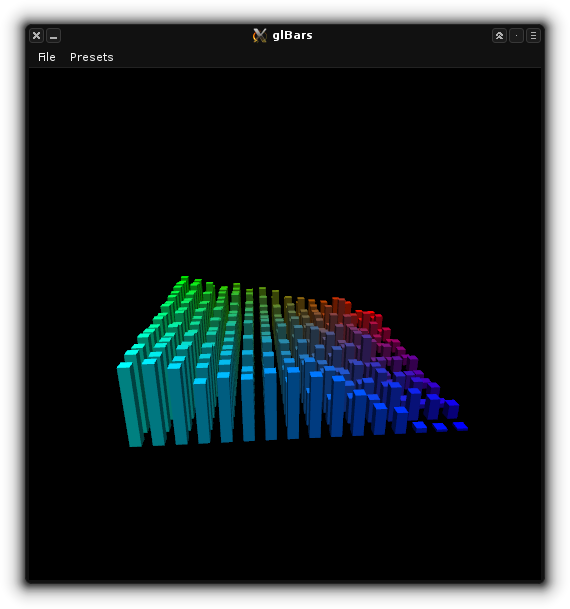Click the glBars title text
Image resolution: width=570 pixels, height=609 pixels.
(x=292, y=35)
